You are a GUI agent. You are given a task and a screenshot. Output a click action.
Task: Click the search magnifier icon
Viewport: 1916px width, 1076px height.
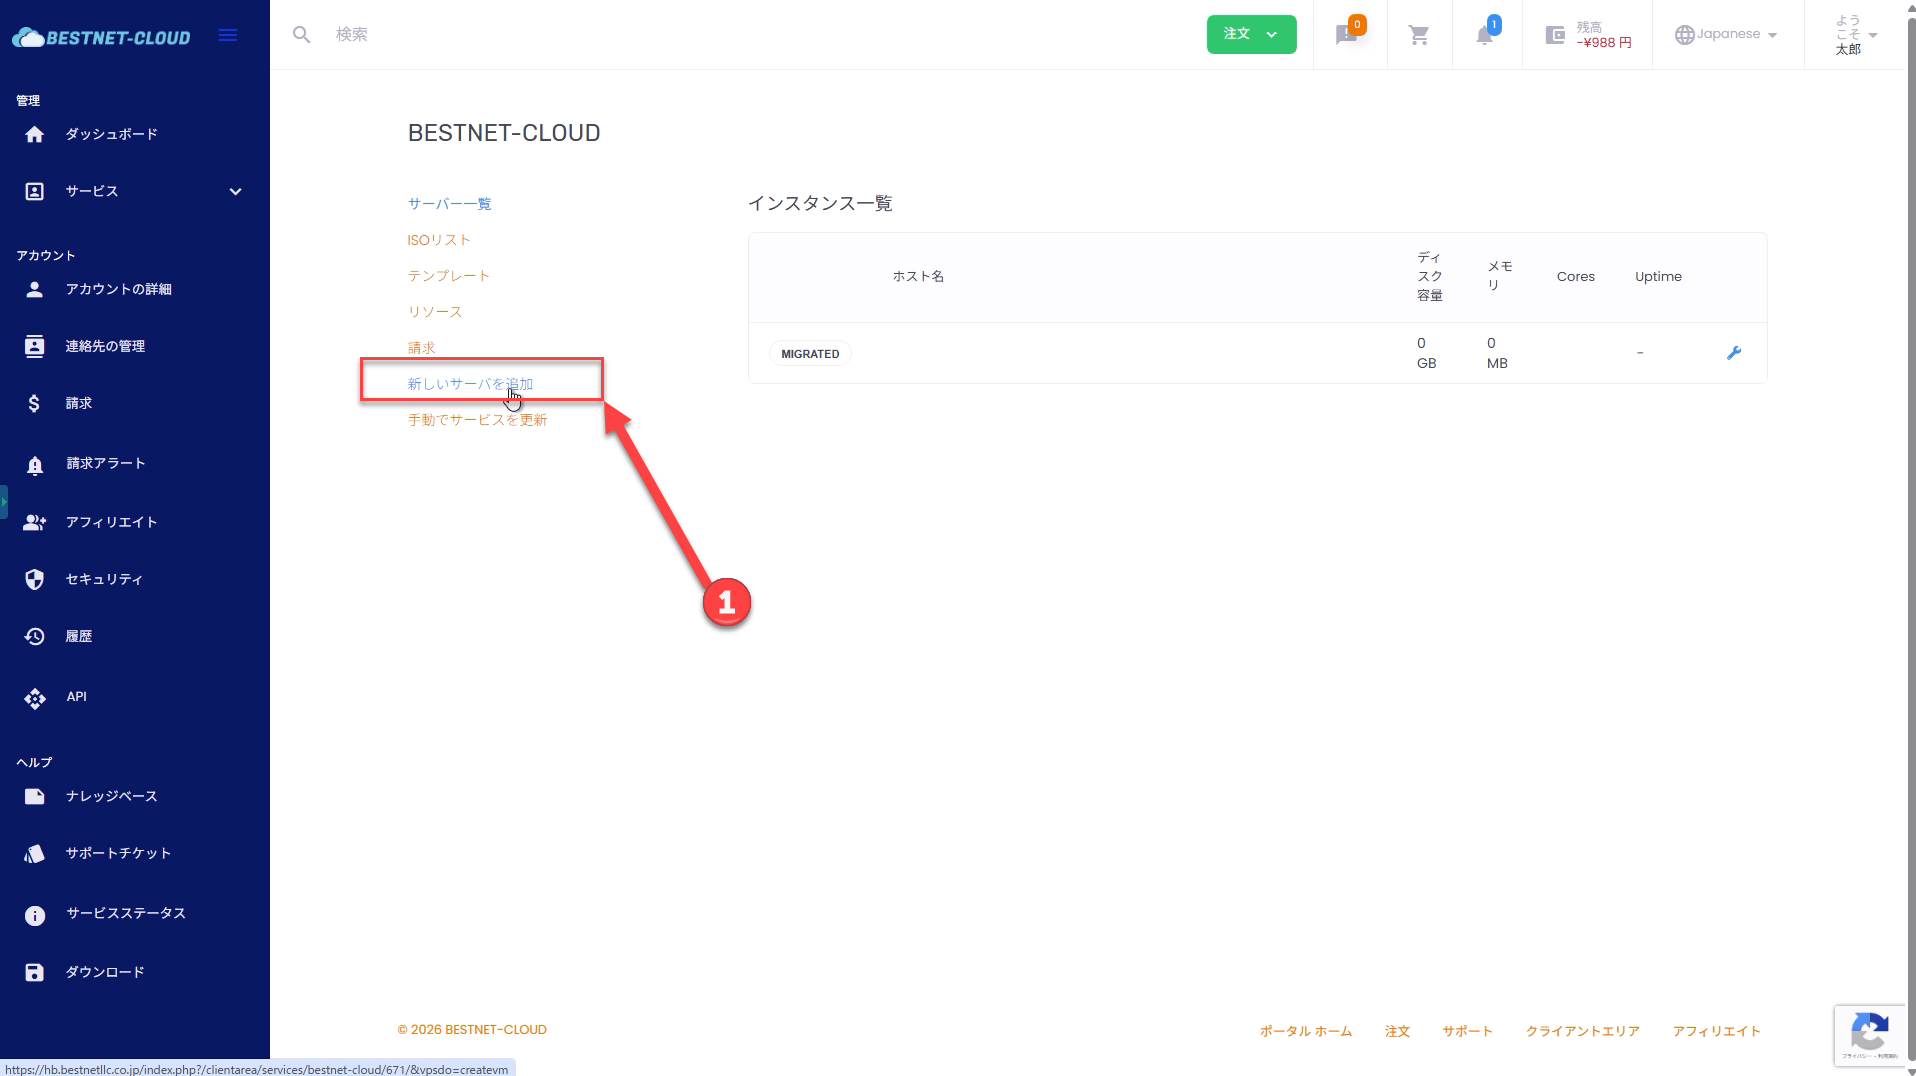301,35
